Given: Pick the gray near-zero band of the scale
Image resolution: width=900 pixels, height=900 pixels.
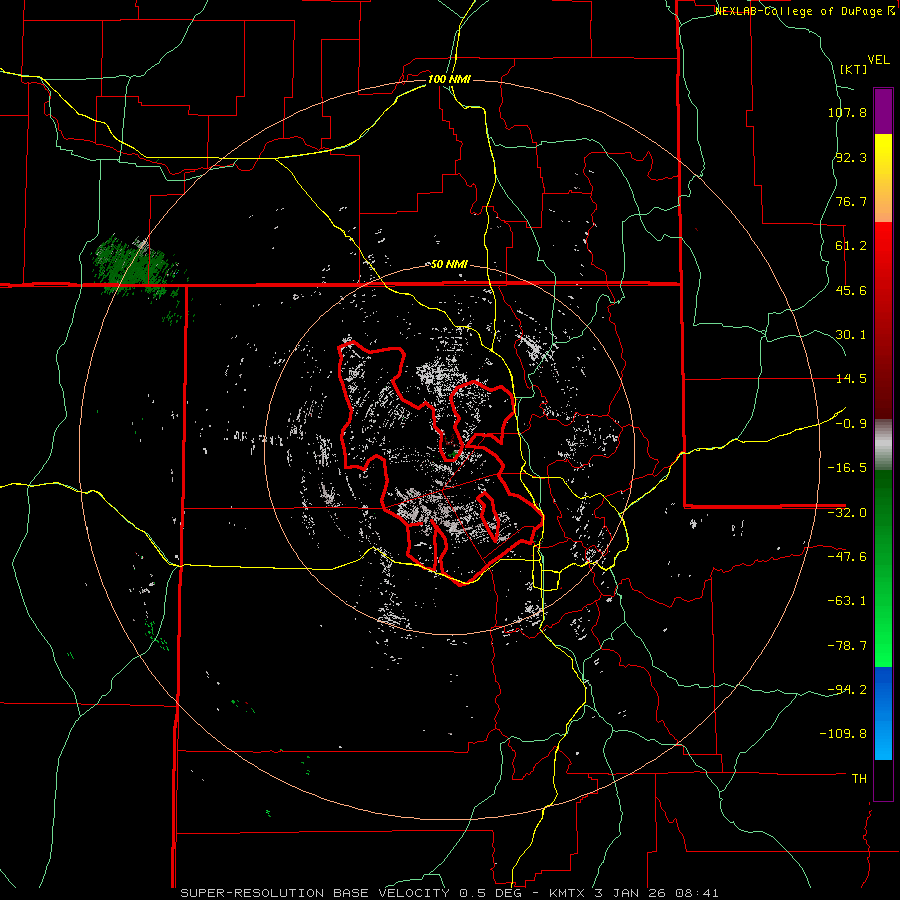Looking at the screenshot, I should (x=883, y=445).
